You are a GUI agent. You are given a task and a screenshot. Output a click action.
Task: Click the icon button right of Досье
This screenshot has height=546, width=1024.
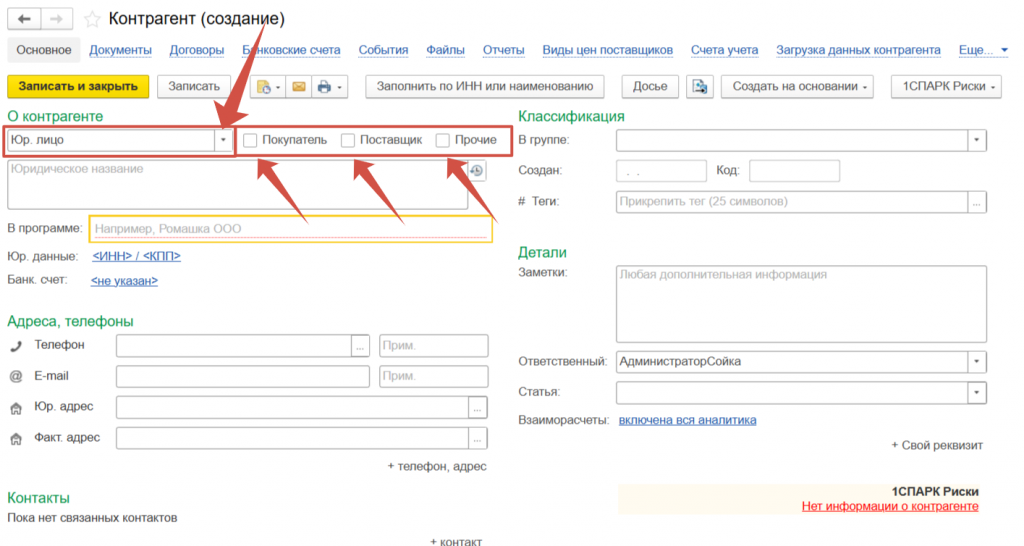pyautogui.click(x=701, y=87)
